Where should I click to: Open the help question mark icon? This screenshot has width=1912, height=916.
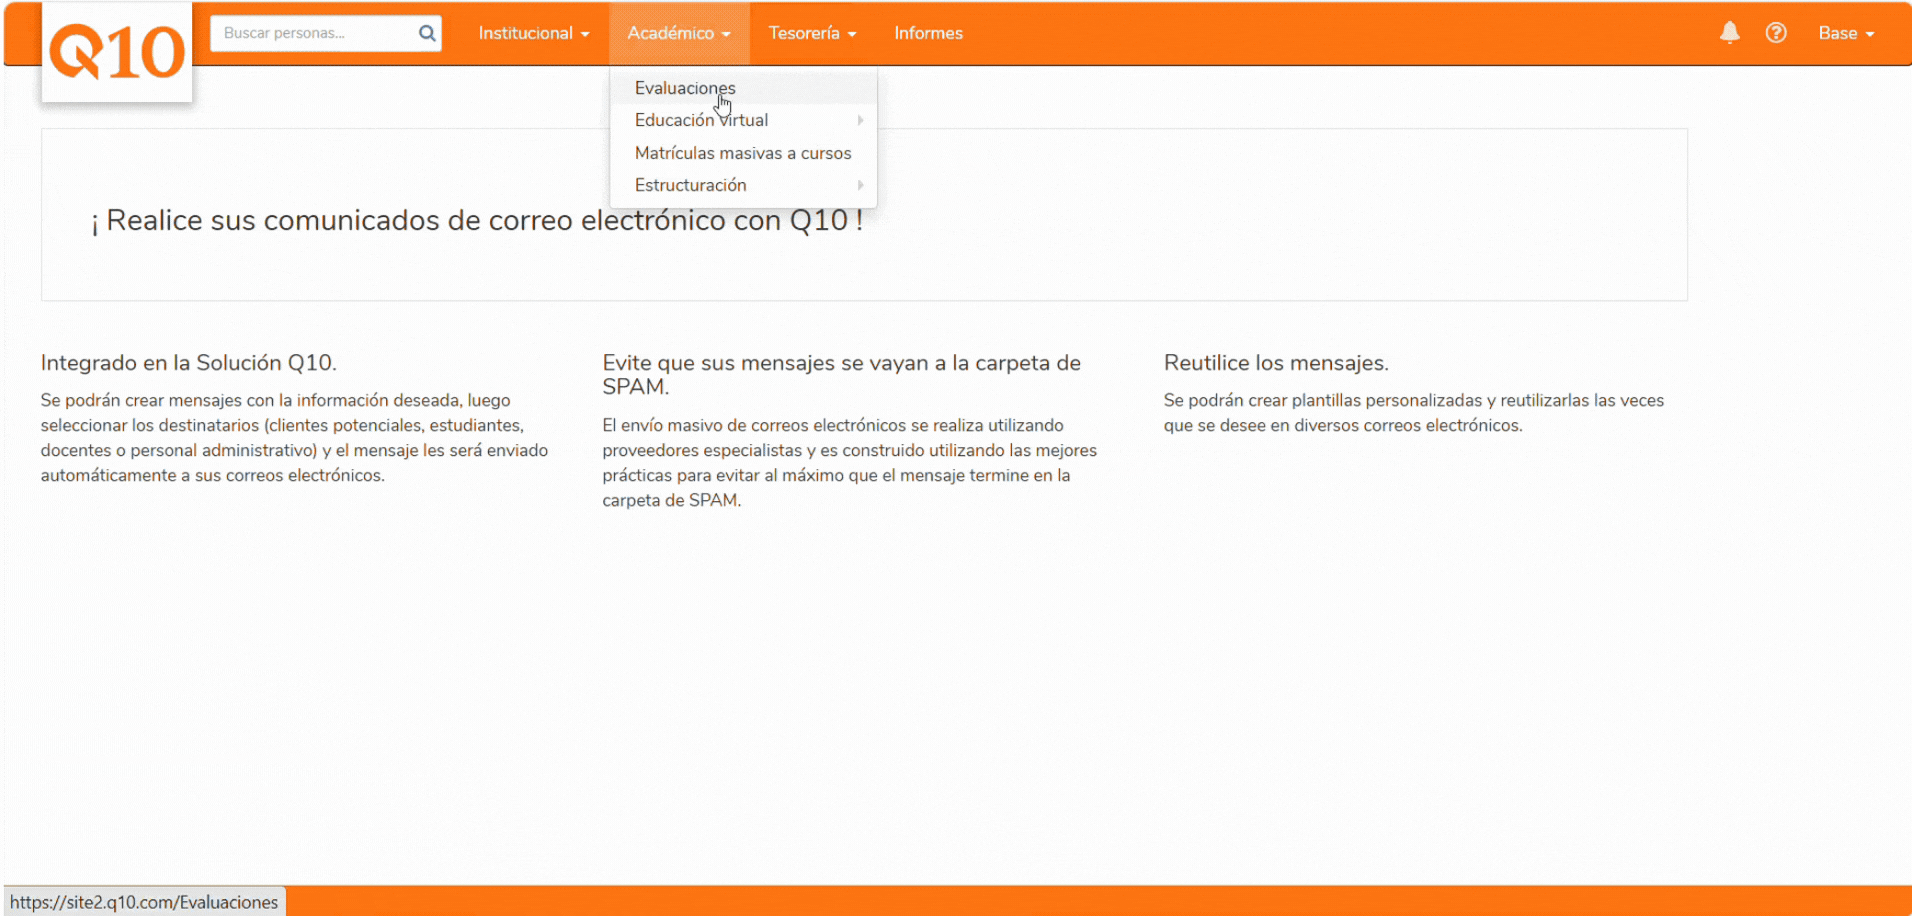1776,33
